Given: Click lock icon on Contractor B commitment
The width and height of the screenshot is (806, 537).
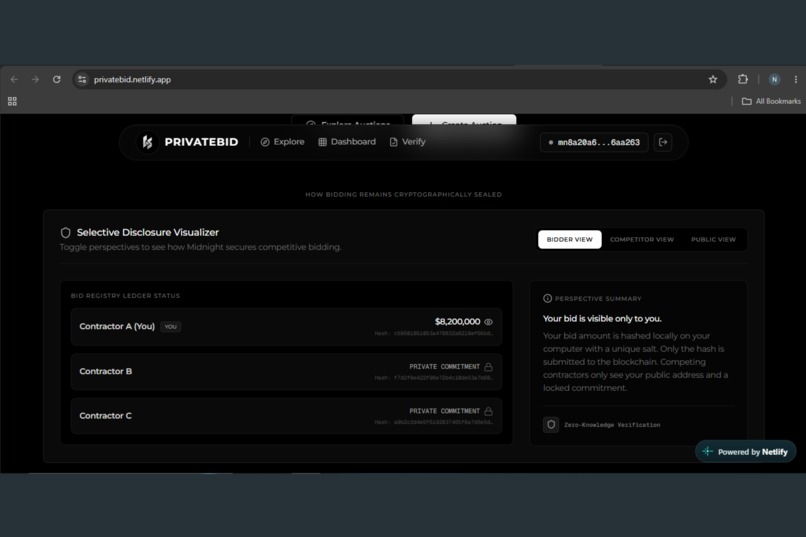Looking at the screenshot, I should 488,366.
